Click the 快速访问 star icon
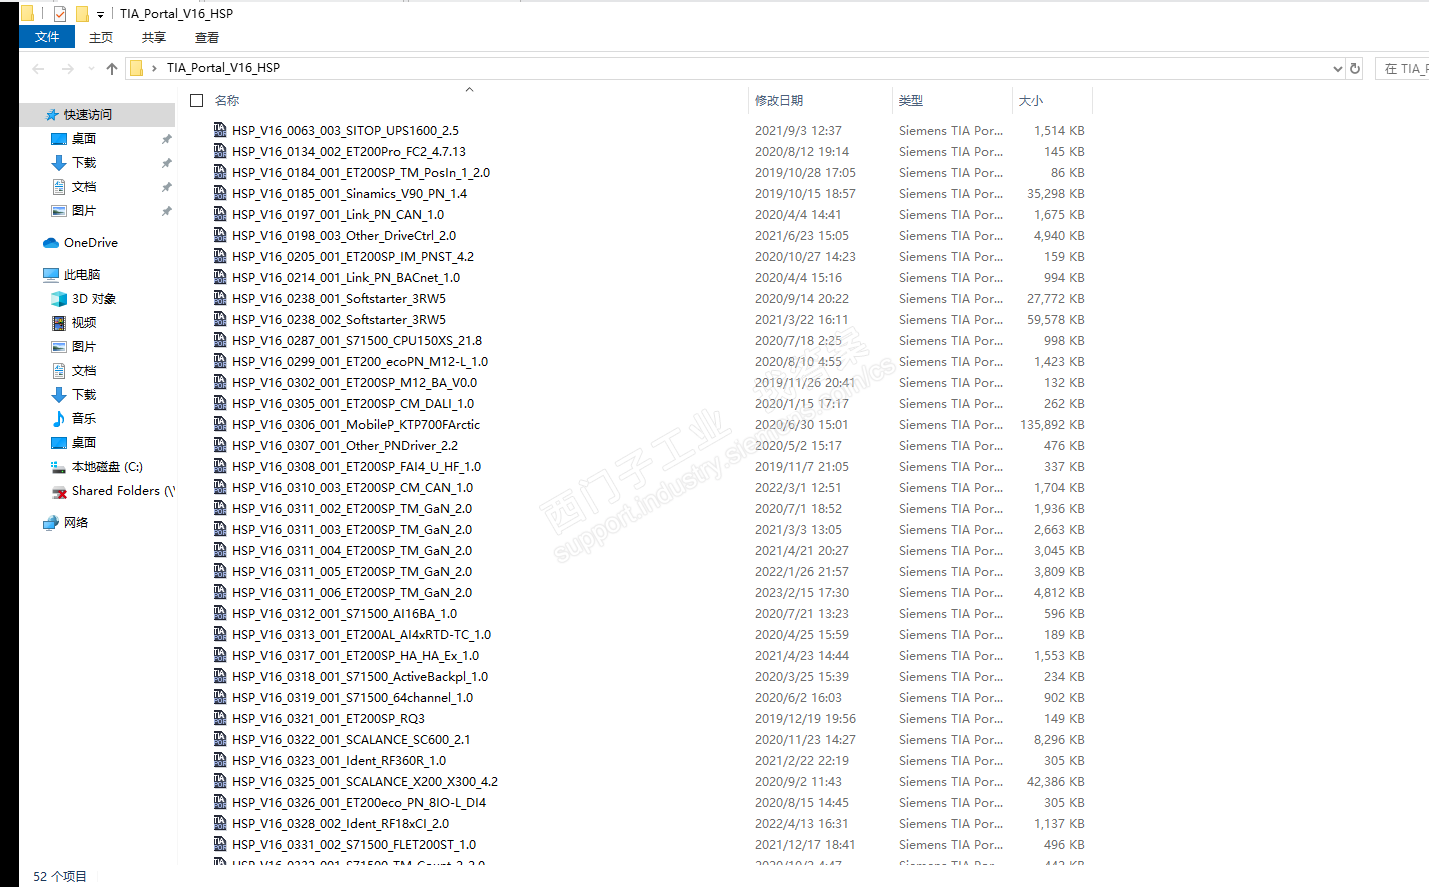This screenshot has width=1429, height=887. coord(52,115)
